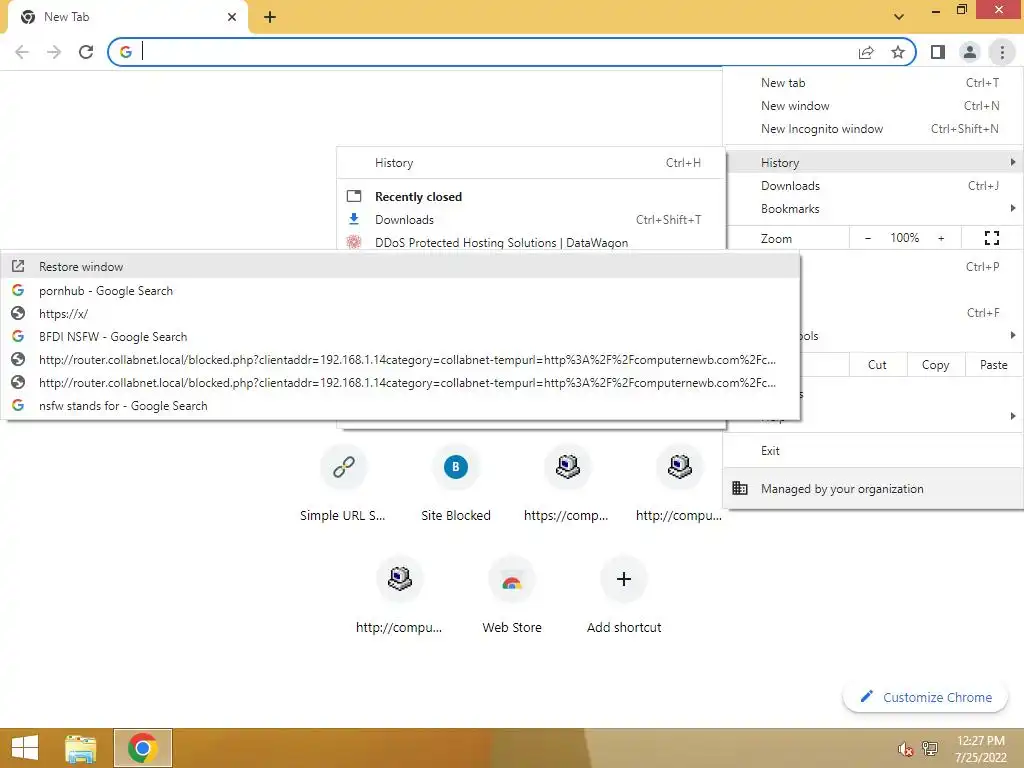Screen dimensions: 1024x768
Task: Click Copy in the edit row
Action: click(935, 365)
